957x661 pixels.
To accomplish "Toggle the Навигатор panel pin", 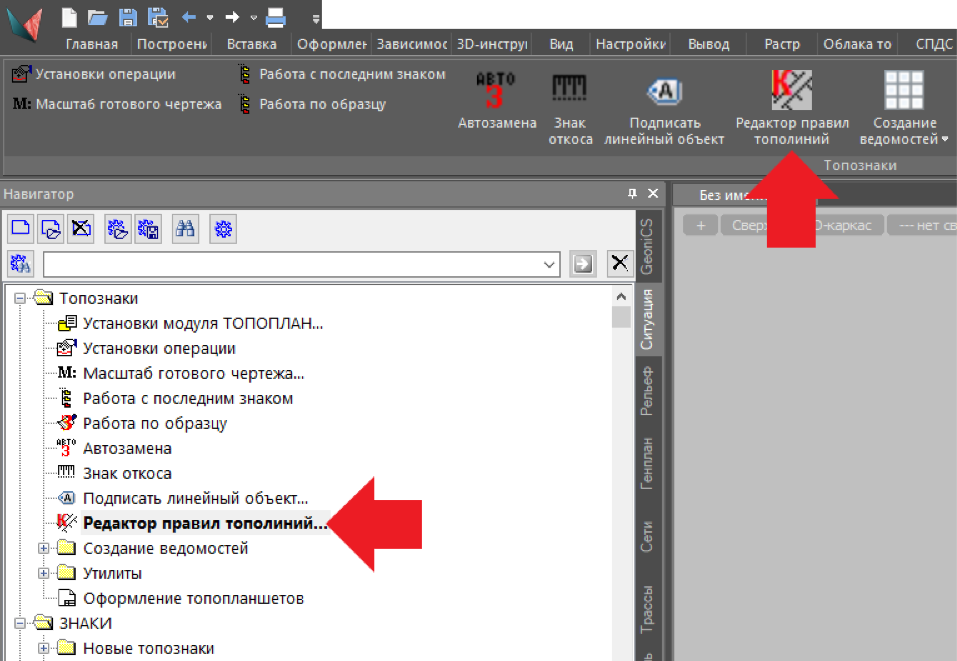I will point(632,193).
